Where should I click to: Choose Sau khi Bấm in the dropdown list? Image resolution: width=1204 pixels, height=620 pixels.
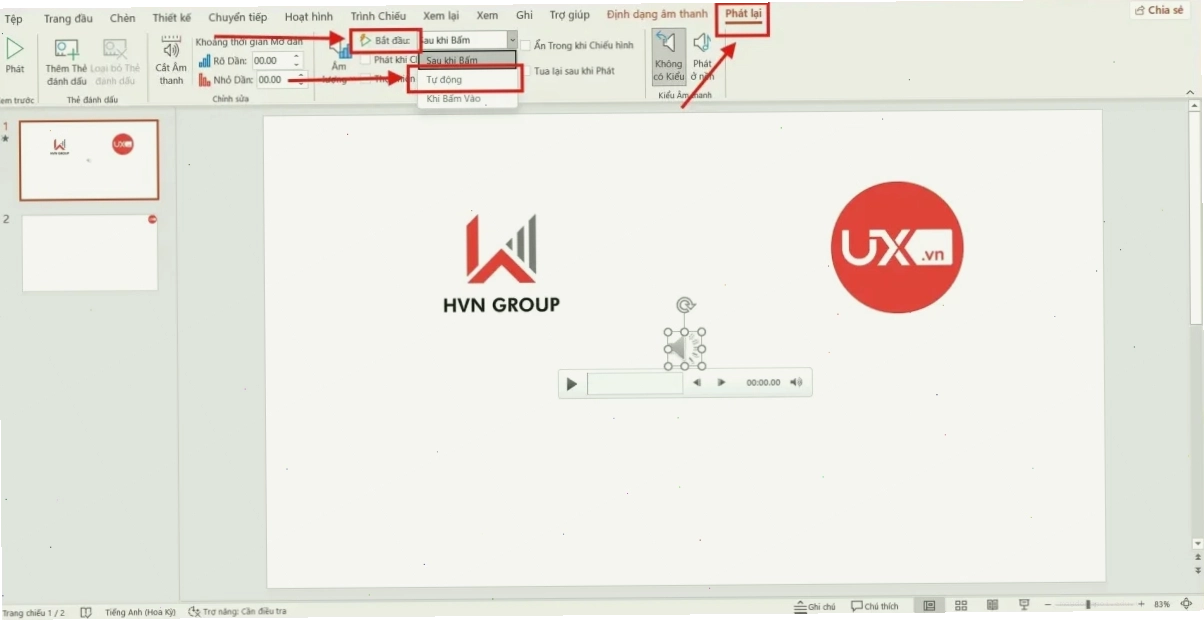coord(465,60)
